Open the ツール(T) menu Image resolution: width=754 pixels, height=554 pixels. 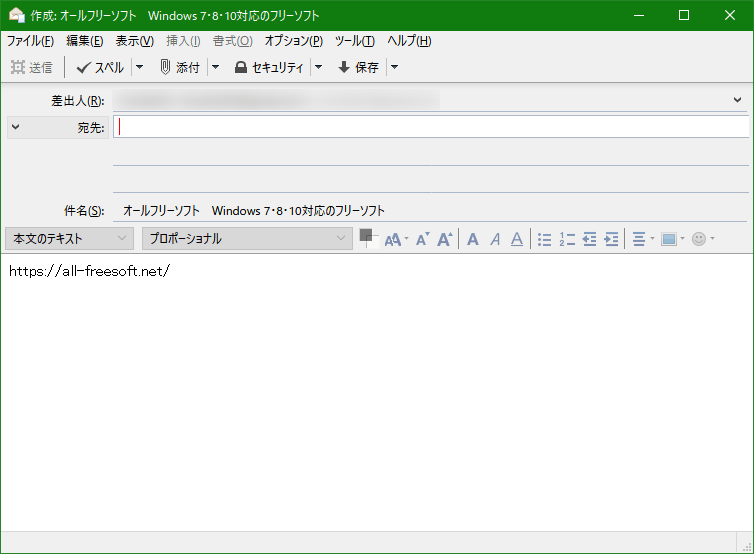[355, 41]
